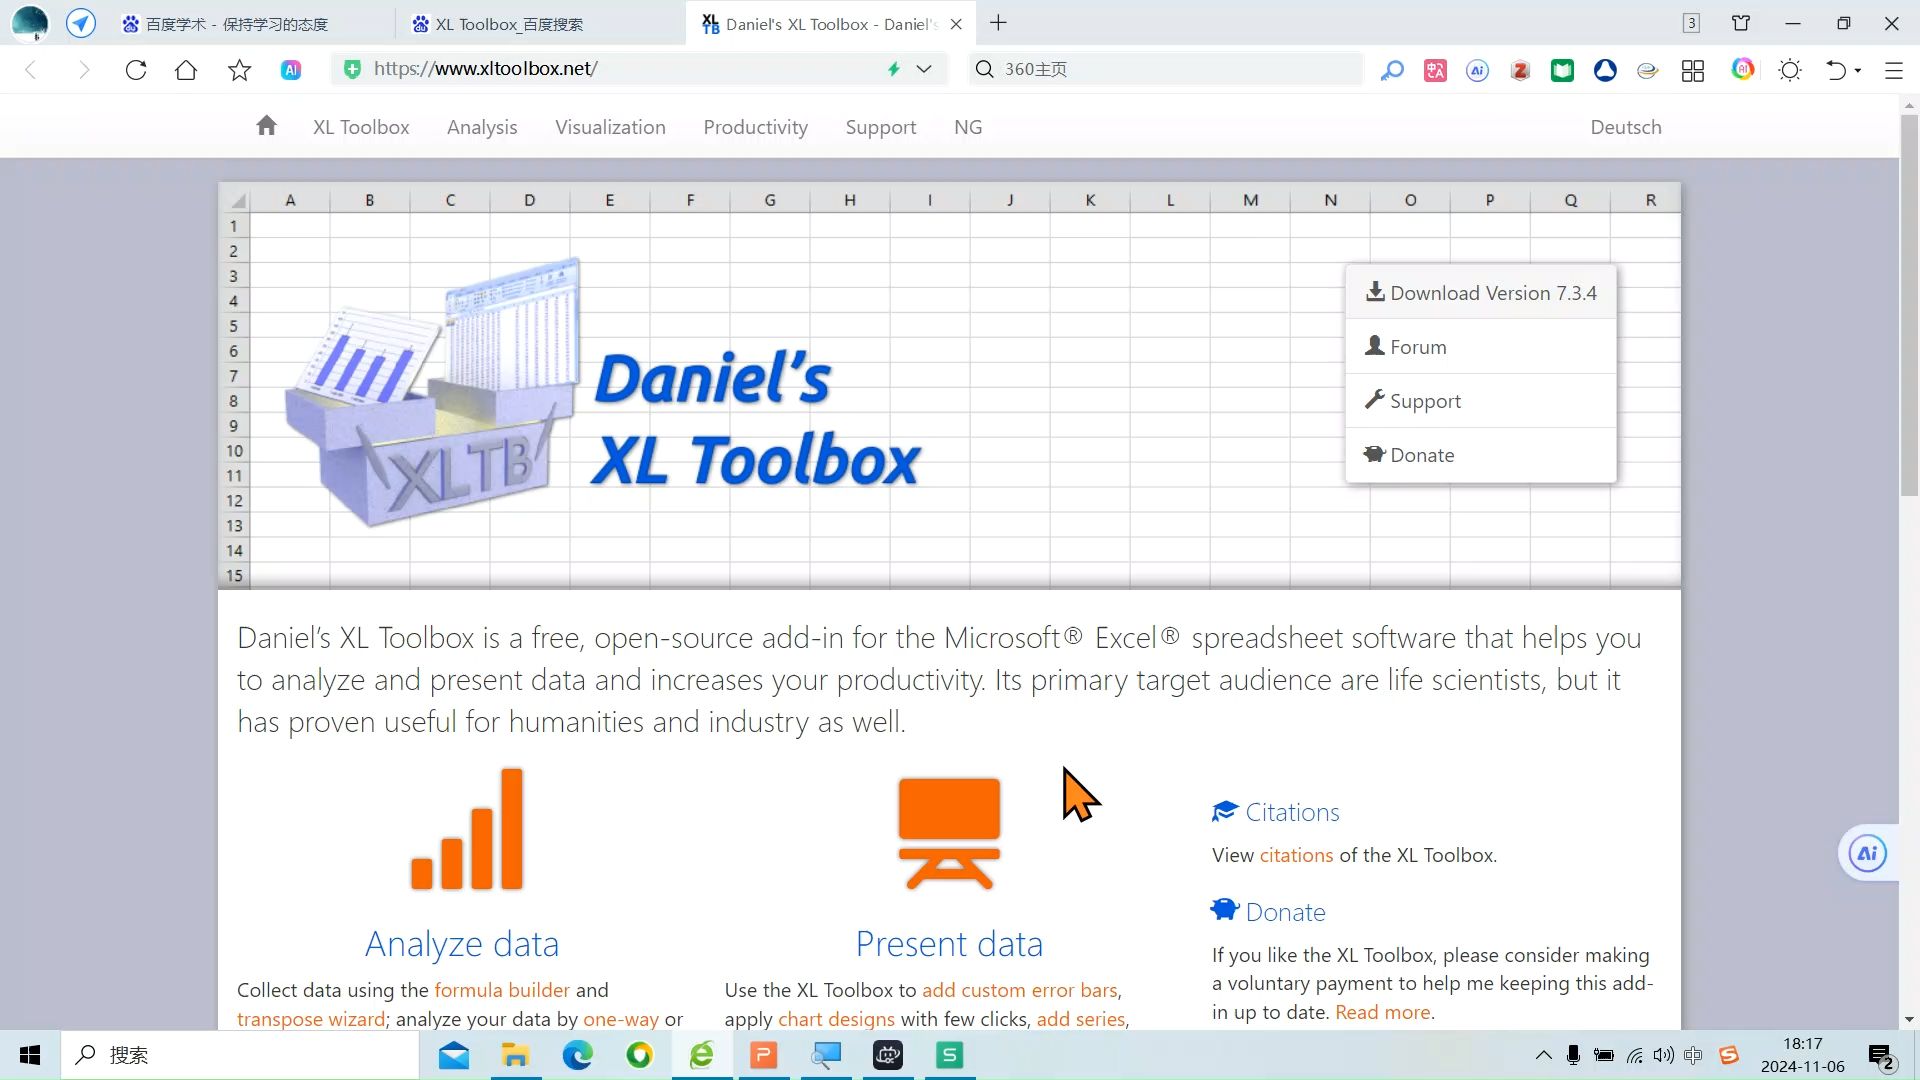The height and width of the screenshot is (1080, 1920).
Task: Open the volume control in system tray
Action: pos(1663,1055)
